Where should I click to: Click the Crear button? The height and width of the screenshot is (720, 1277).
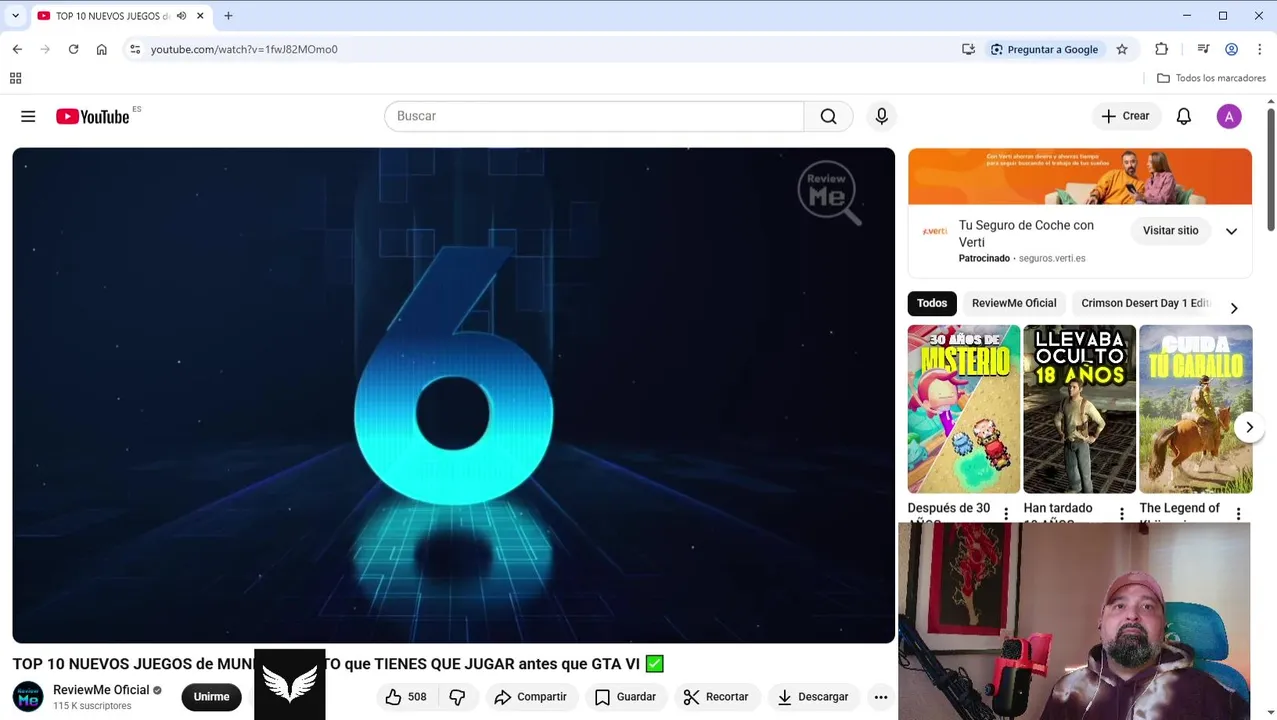coord(1126,116)
